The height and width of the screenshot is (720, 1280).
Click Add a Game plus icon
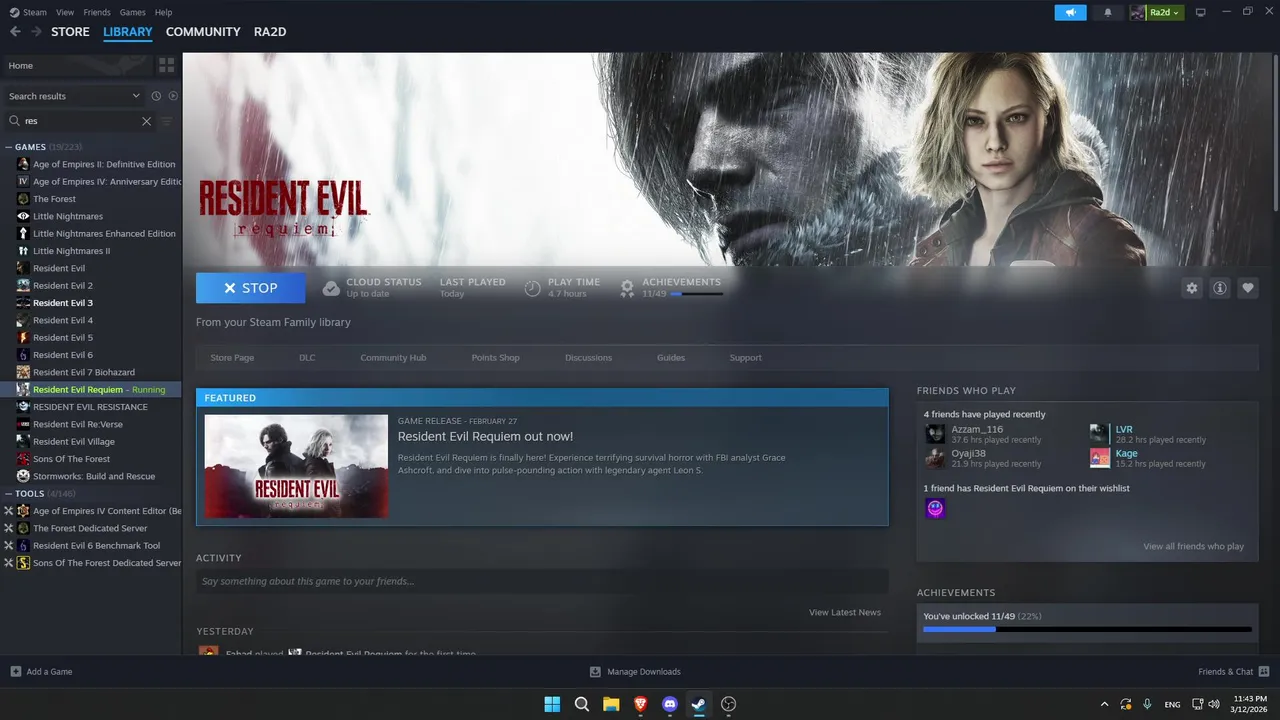(15, 671)
